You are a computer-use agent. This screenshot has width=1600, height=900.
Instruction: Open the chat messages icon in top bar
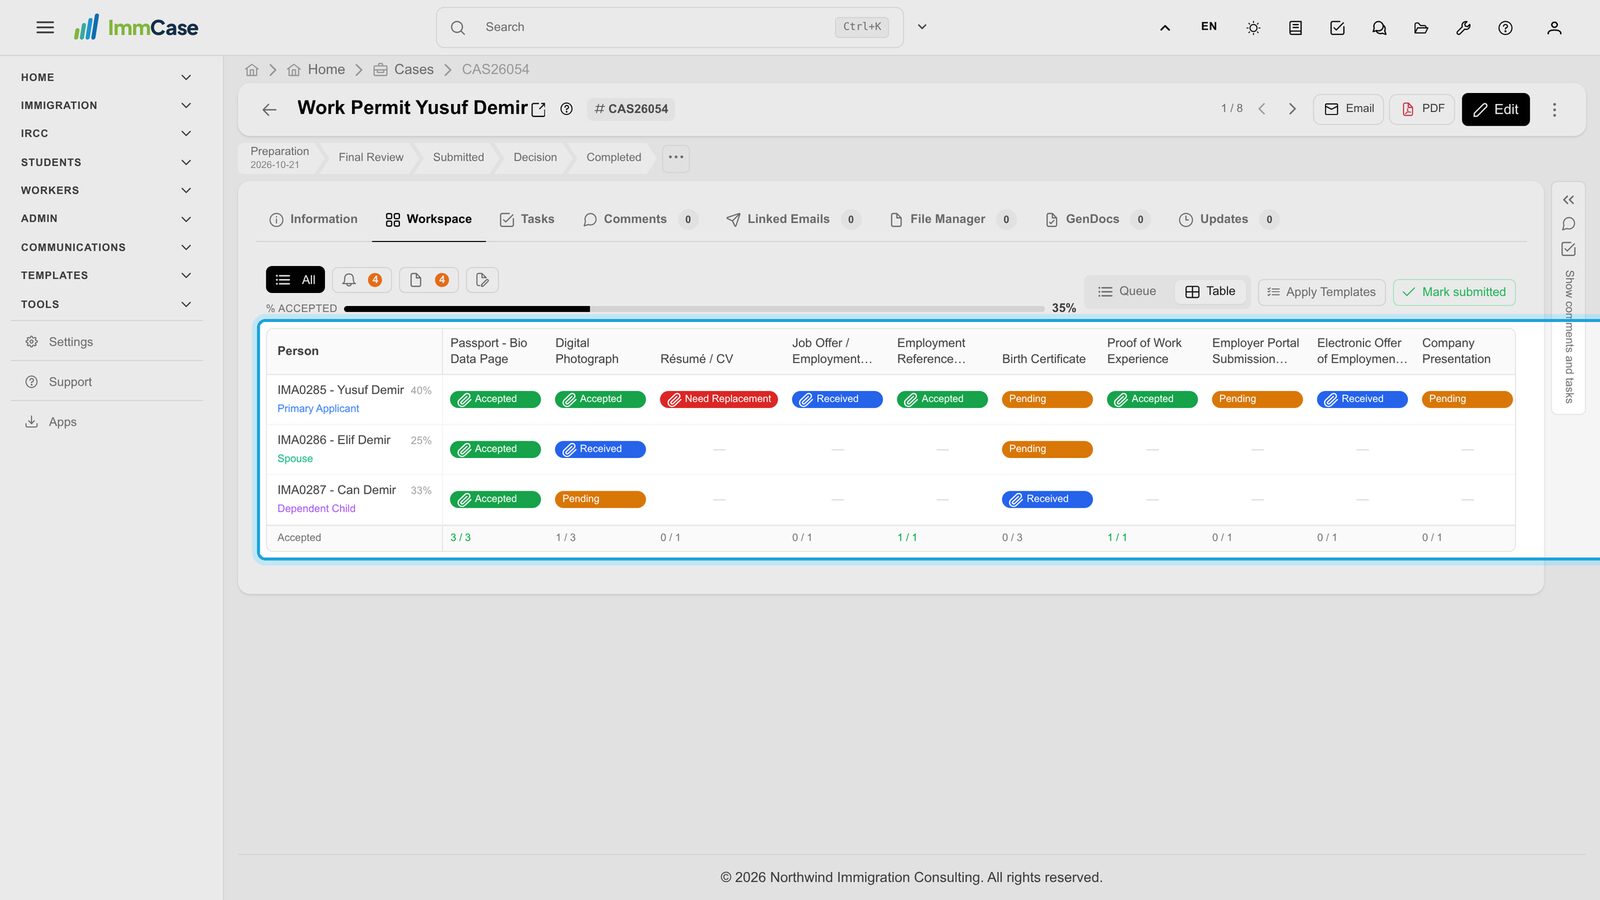(x=1379, y=28)
